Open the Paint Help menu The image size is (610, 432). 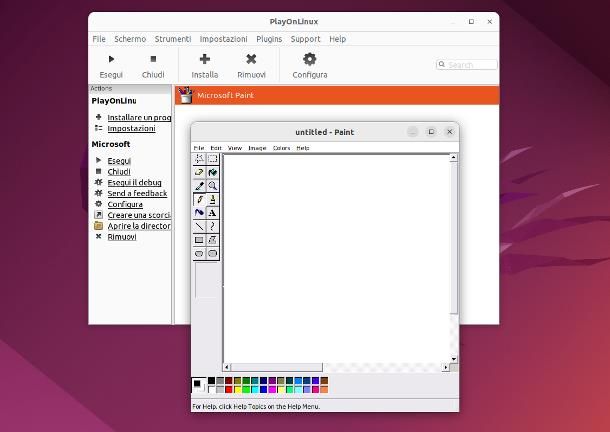(x=303, y=148)
